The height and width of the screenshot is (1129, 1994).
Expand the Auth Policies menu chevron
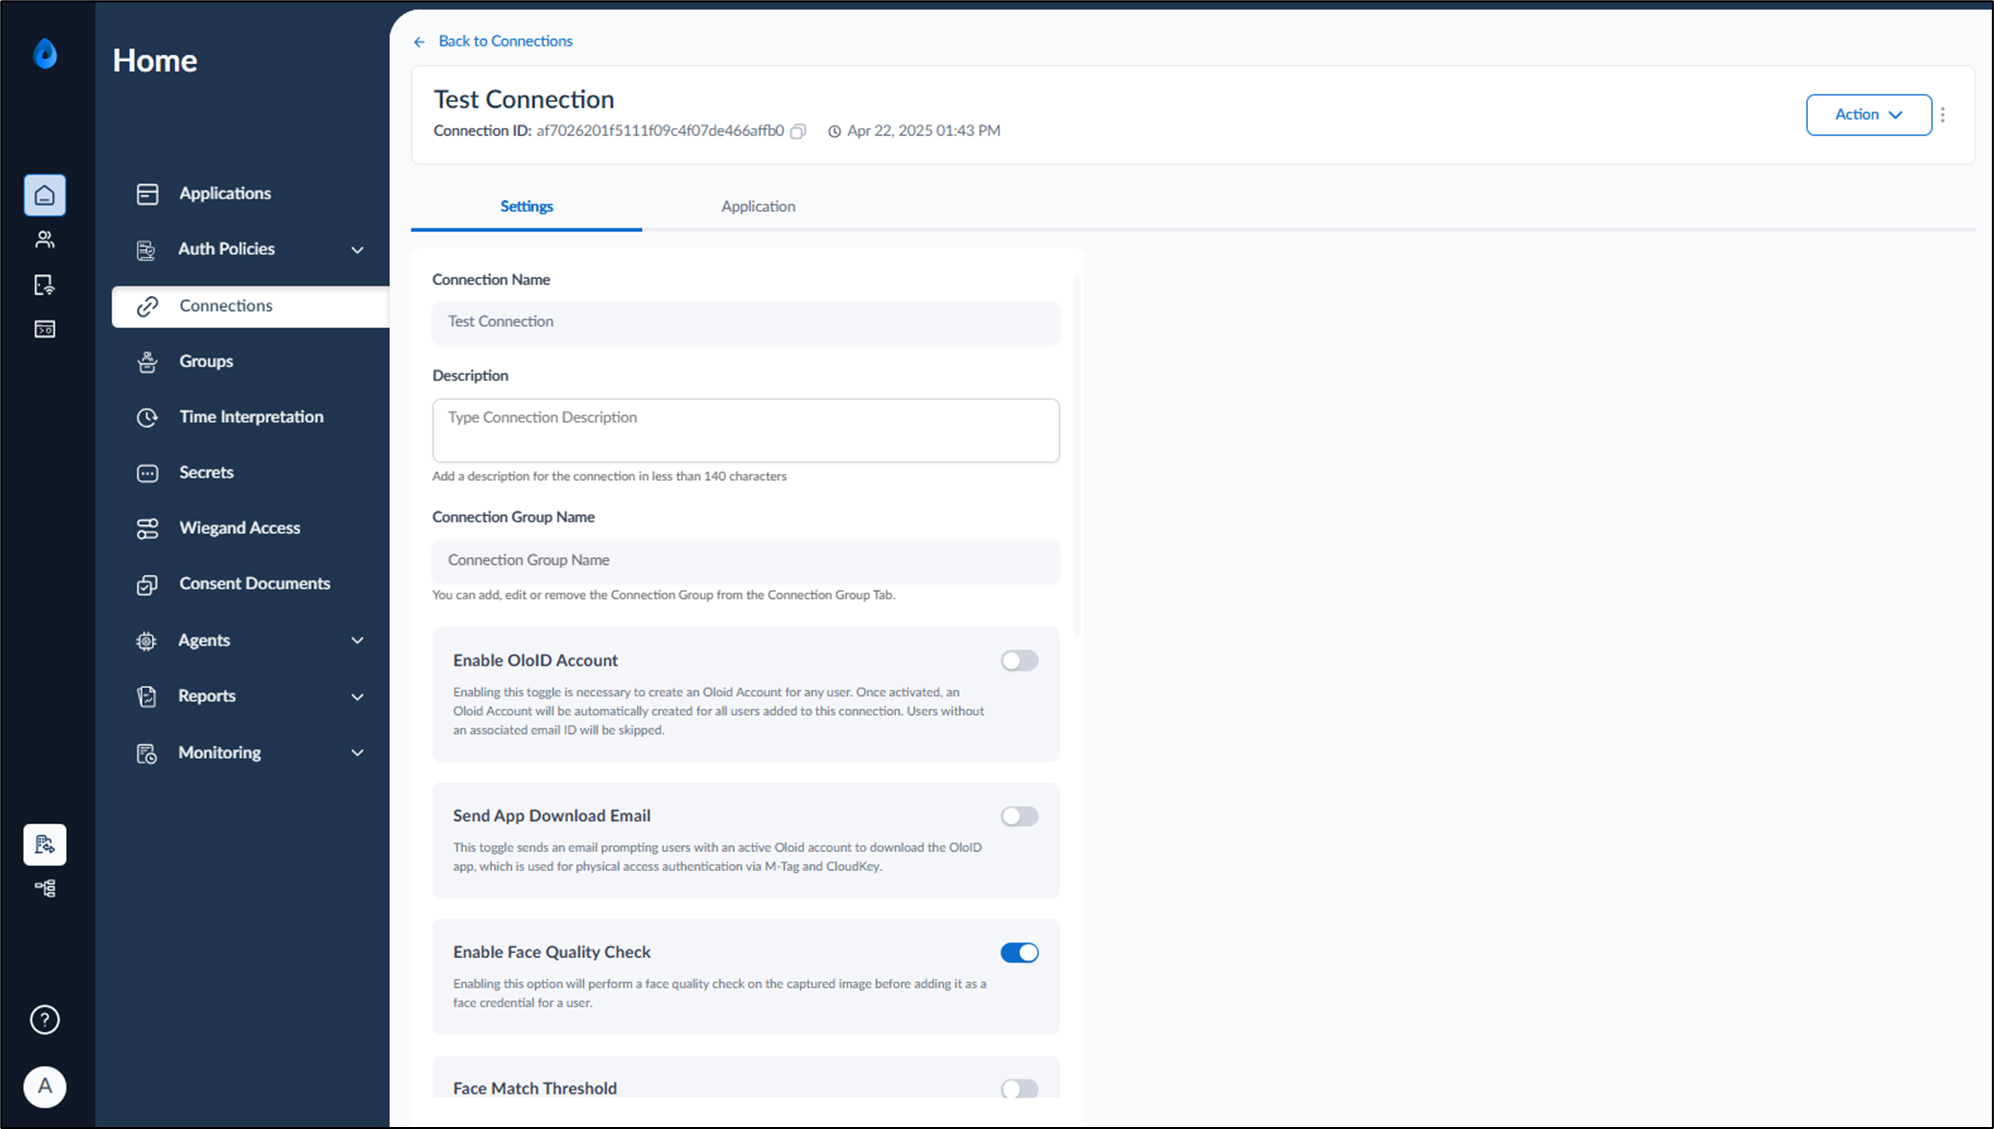[357, 250]
